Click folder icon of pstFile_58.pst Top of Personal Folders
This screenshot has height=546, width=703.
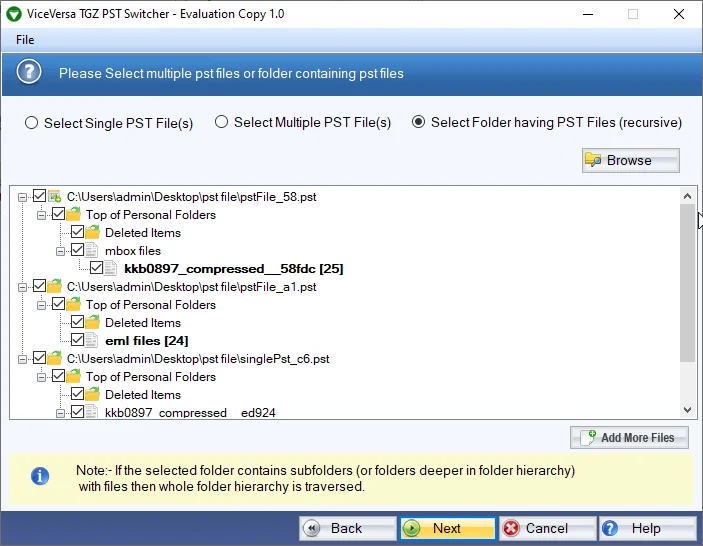(x=74, y=214)
